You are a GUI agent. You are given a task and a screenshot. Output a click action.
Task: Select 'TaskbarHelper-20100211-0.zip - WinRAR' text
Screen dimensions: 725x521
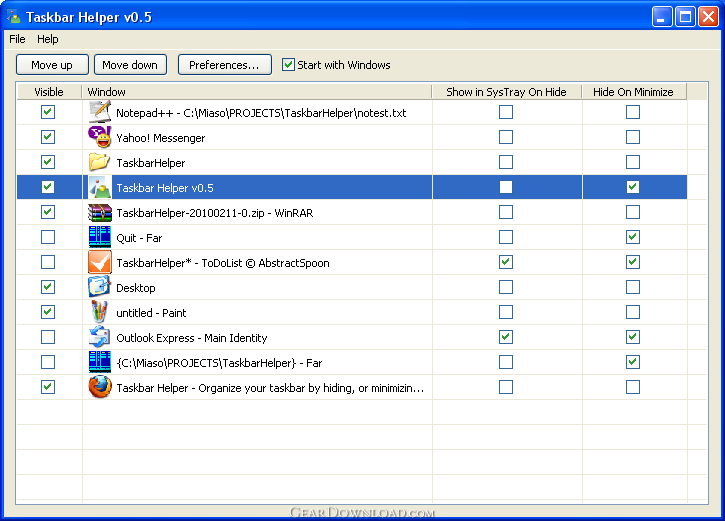(x=215, y=213)
